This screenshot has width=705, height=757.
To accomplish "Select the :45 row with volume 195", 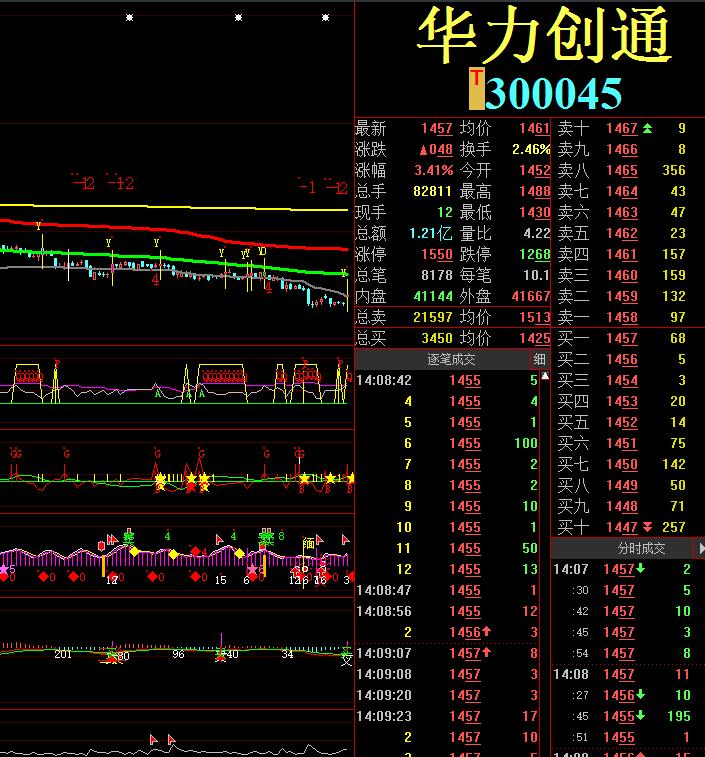I will (x=622, y=716).
